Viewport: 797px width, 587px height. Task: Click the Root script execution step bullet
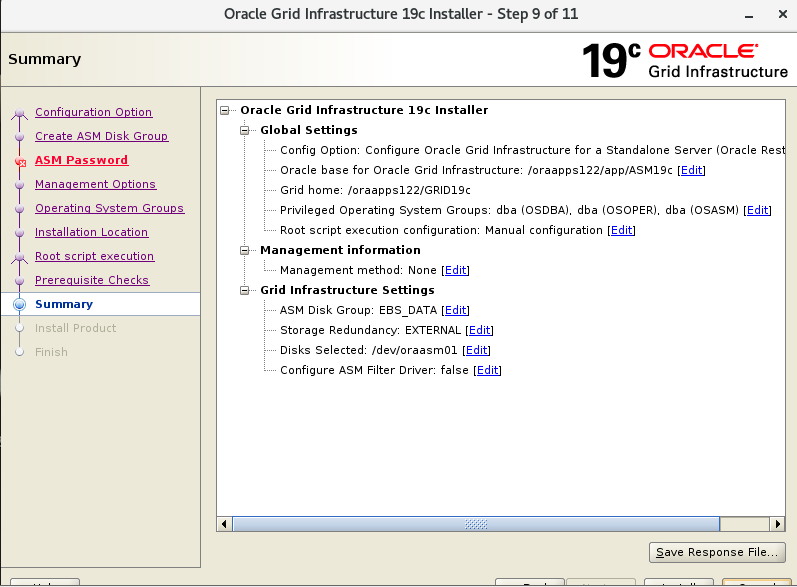[x=19, y=257]
